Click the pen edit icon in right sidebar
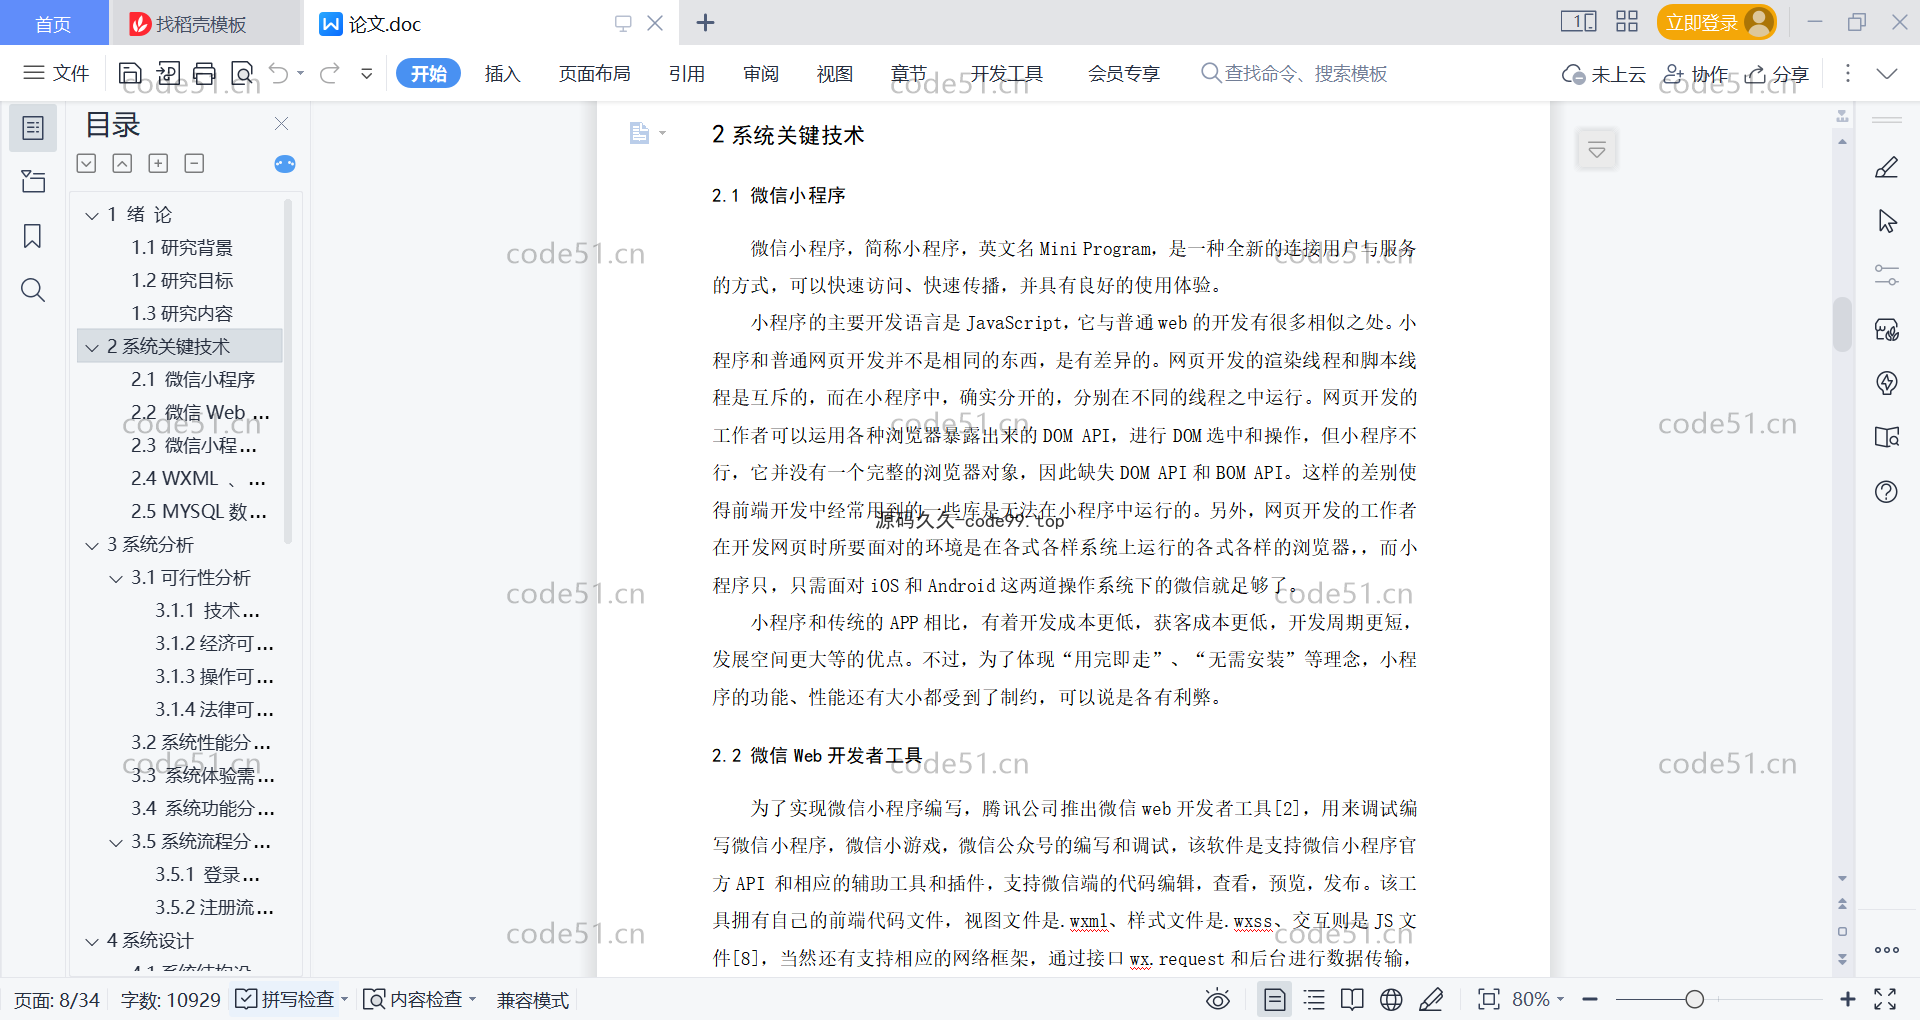The width and height of the screenshot is (1920, 1020). 1887,167
